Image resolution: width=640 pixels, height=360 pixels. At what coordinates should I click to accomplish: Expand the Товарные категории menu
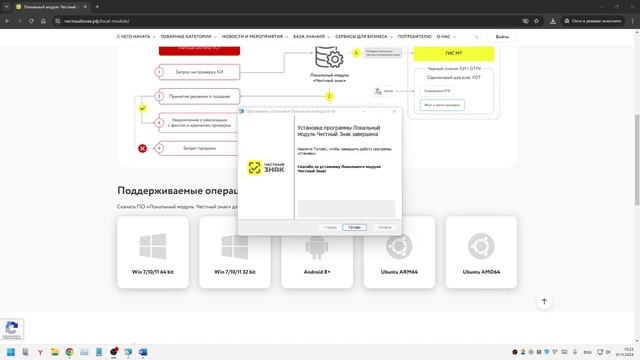(188, 37)
